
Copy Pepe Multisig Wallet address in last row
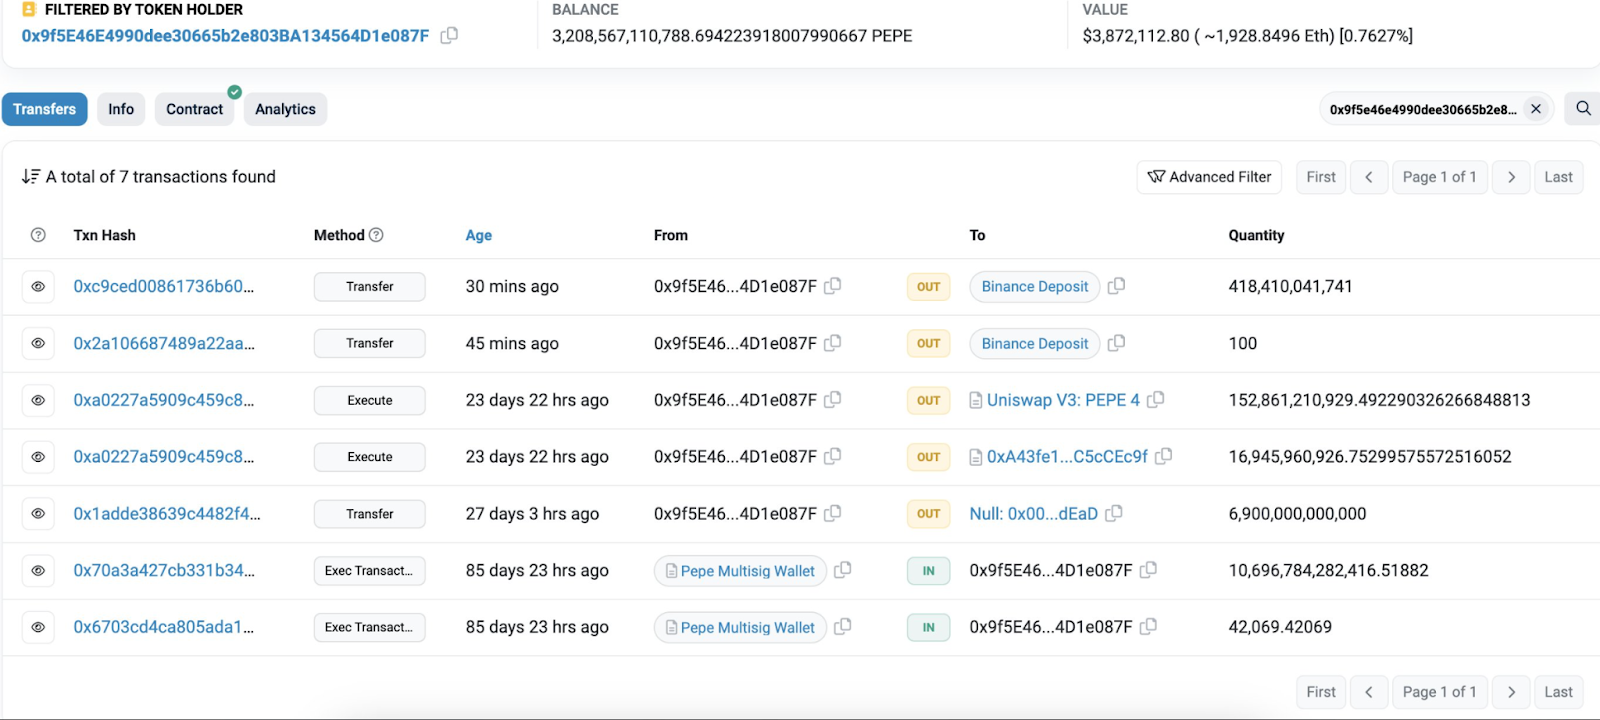pos(843,627)
